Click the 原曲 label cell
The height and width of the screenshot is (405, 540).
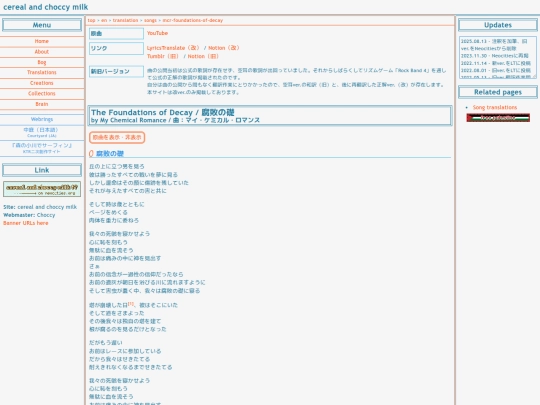click(116, 33)
